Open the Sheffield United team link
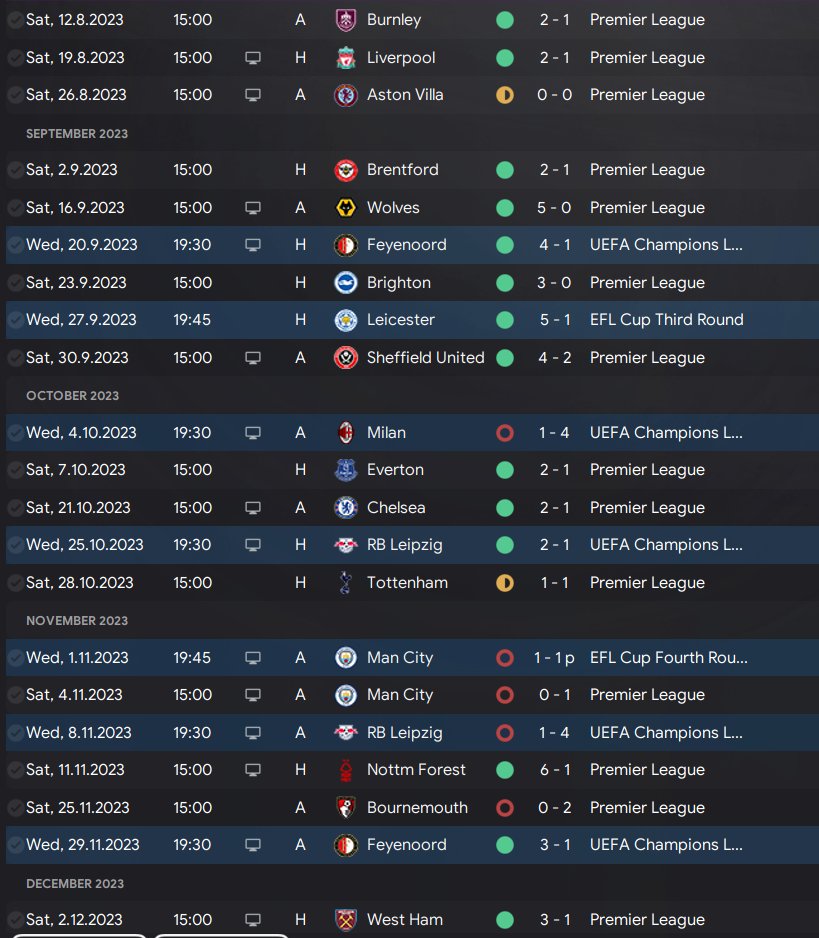Screen dimensions: 819x938 (425, 358)
